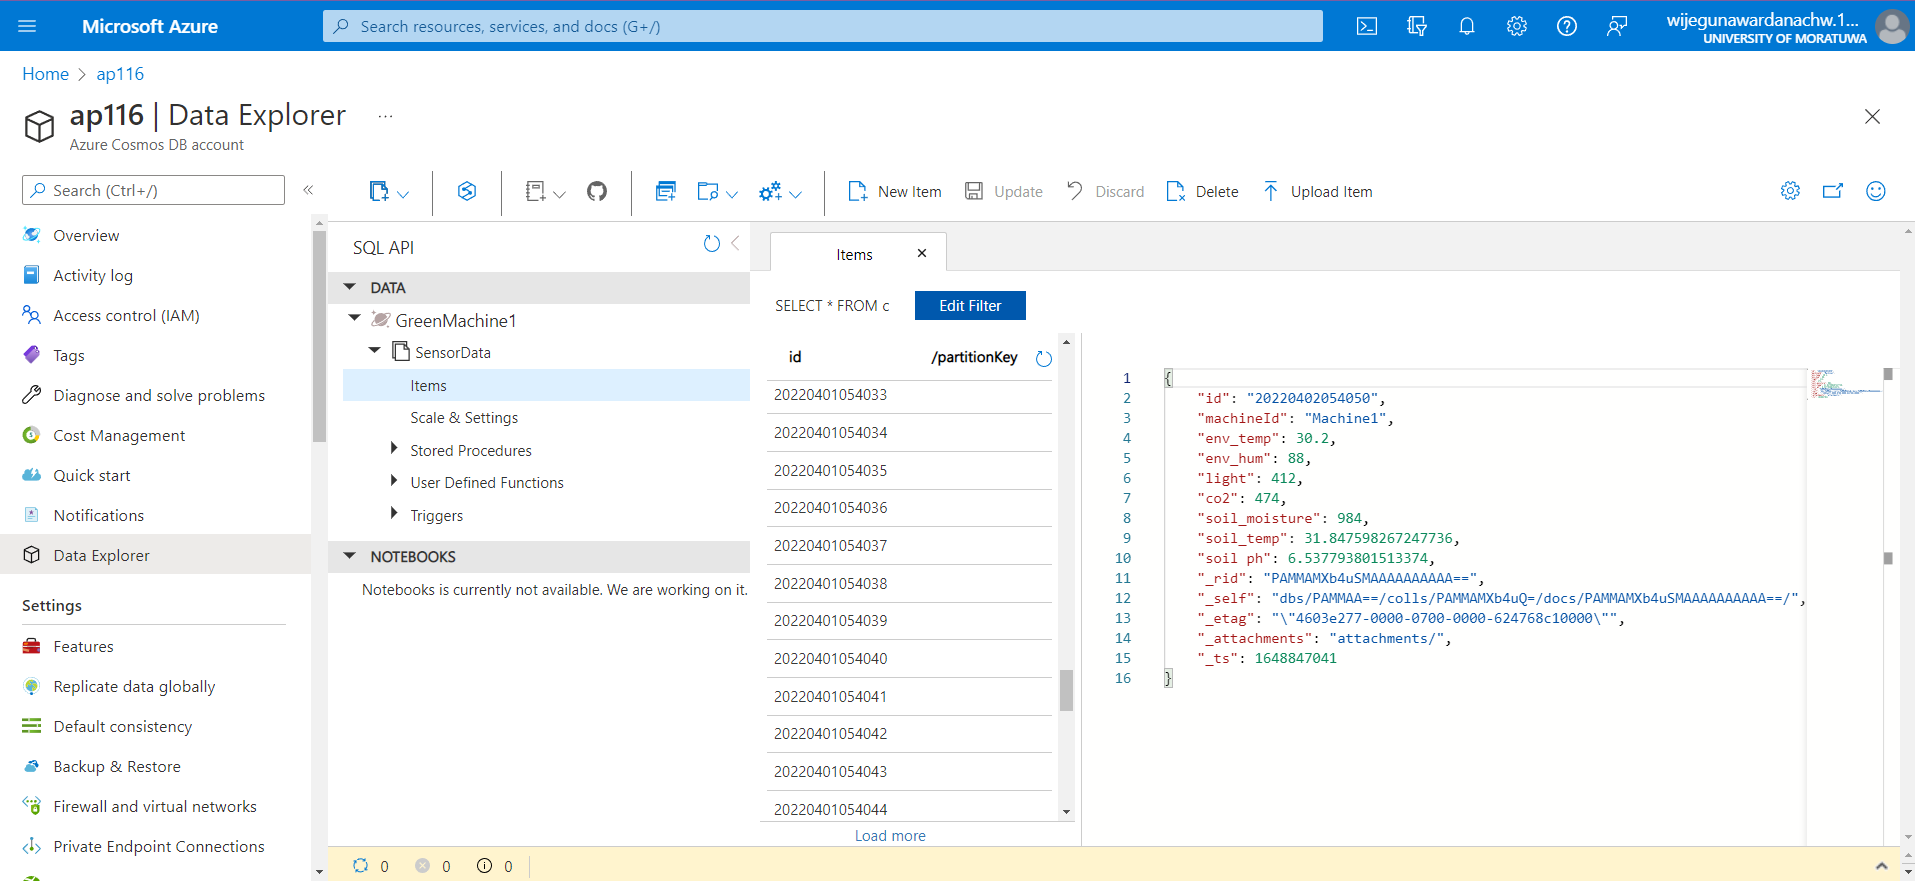Image resolution: width=1915 pixels, height=881 pixels.
Task: Open the Azure portal hamburger menu
Action: coord(27,26)
